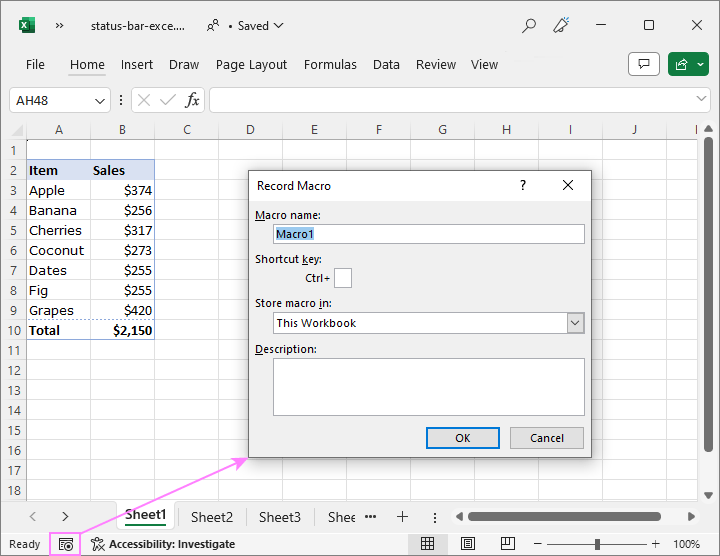Open the Formulas ribbon tab
The width and height of the screenshot is (720, 556).
tap(330, 64)
